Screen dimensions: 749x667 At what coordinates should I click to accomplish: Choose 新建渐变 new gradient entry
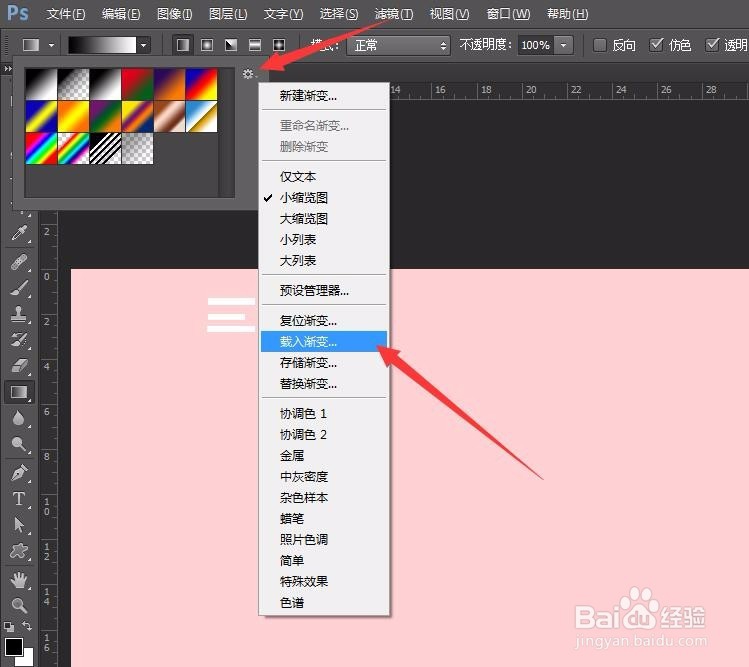click(324, 96)
